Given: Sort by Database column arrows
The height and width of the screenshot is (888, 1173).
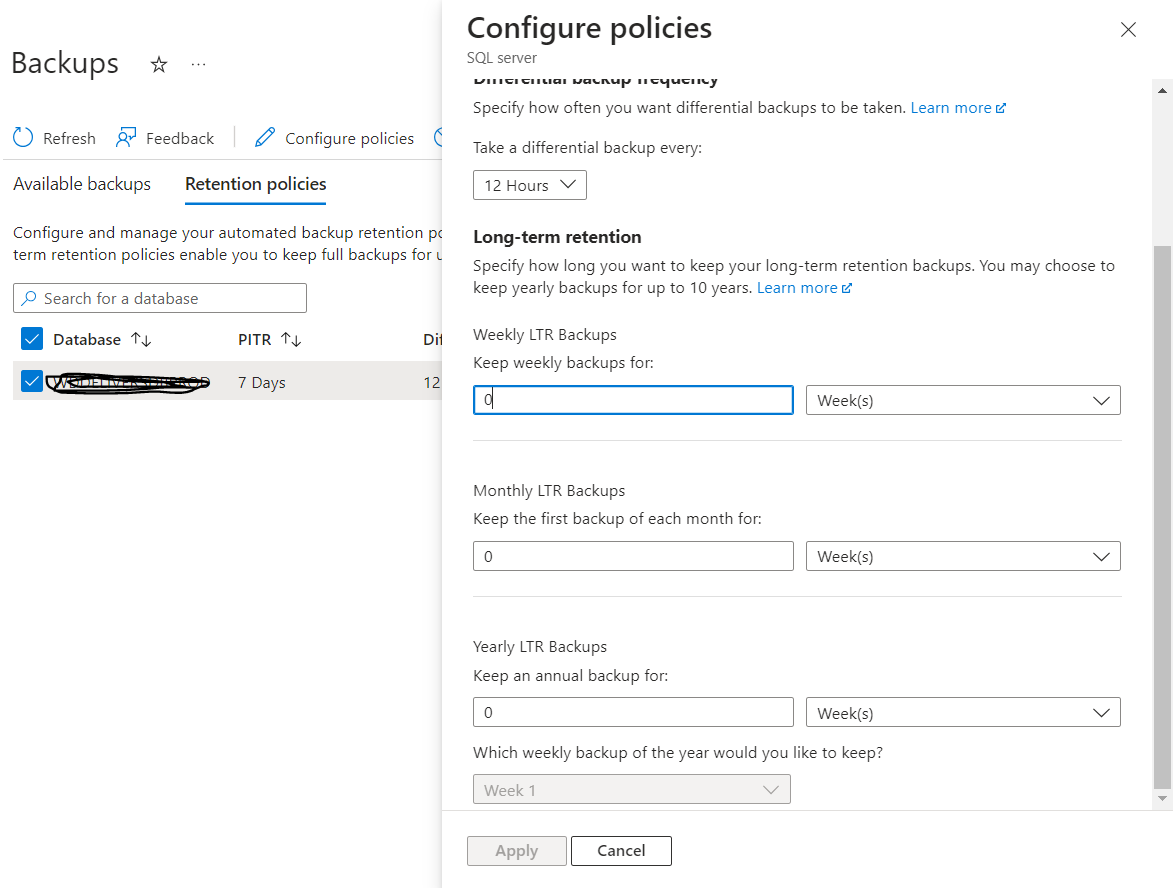Looking at the screenshot, I should tap(141, 340).
